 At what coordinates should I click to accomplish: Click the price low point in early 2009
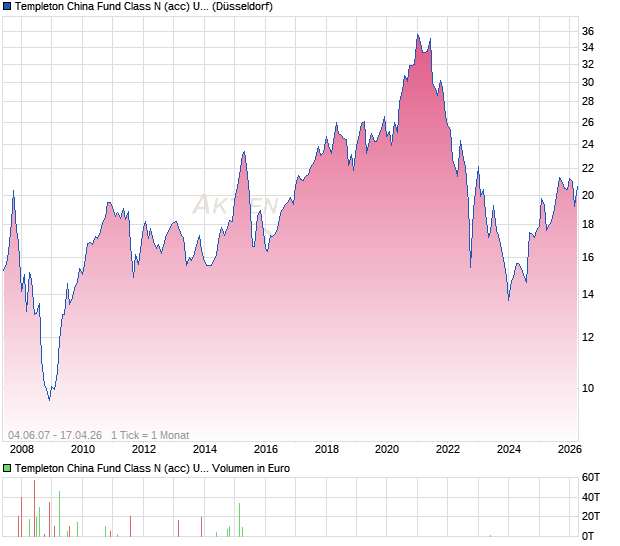[49, 400]
